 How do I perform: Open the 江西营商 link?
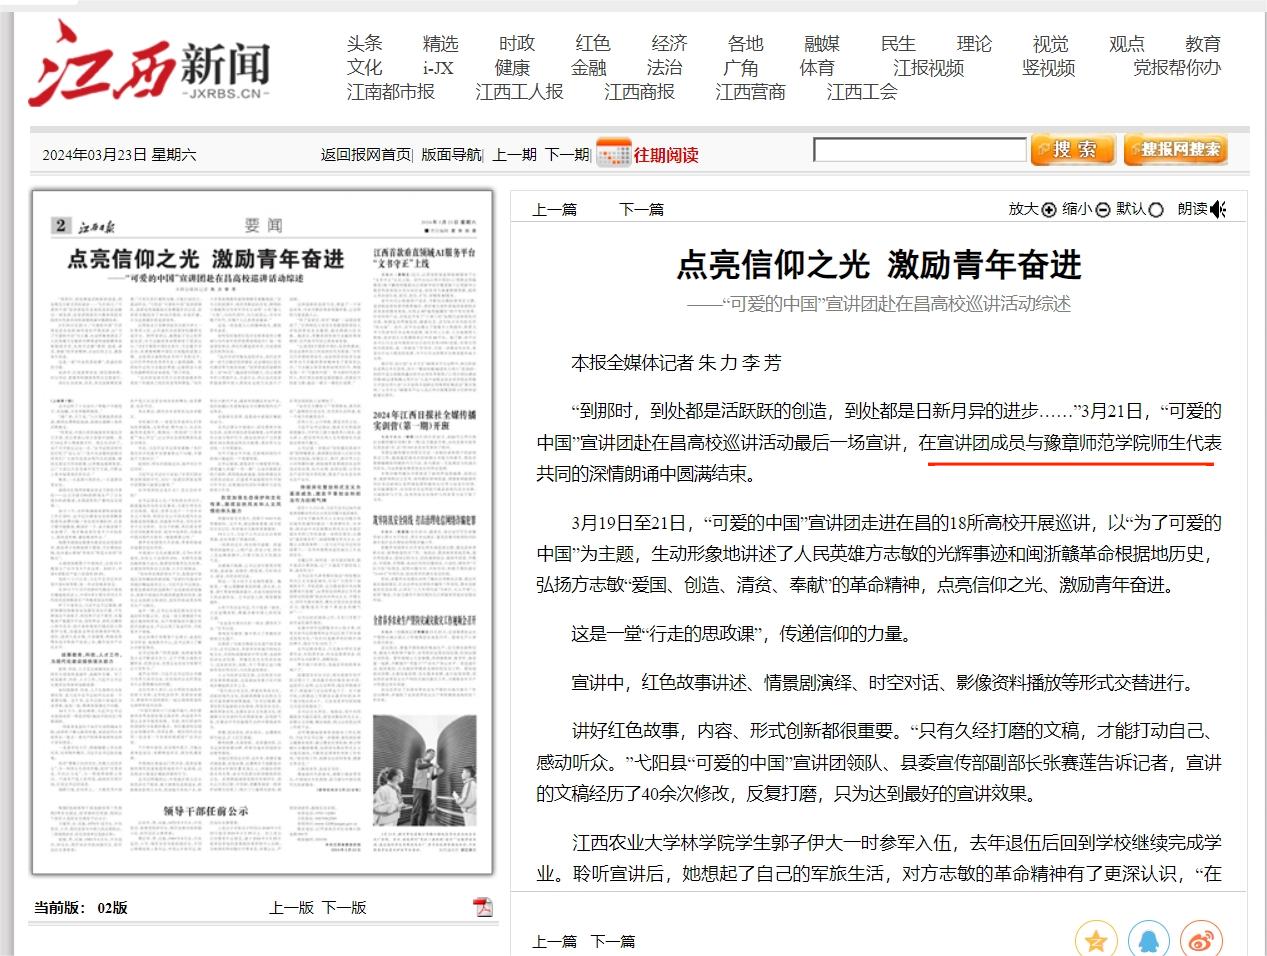click(750, 91)
